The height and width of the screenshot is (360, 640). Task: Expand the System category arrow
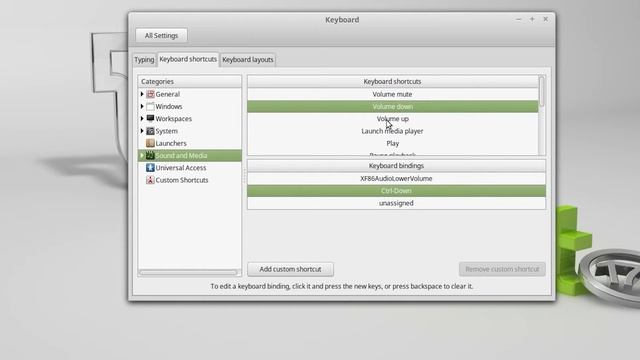point(142,131)
